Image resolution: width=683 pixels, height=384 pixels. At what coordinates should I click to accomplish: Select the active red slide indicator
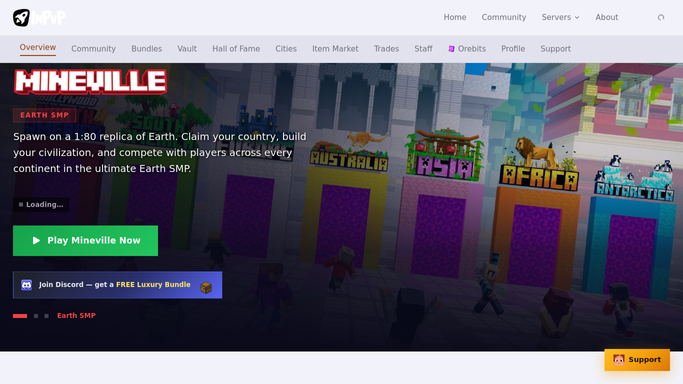[20, 316]
